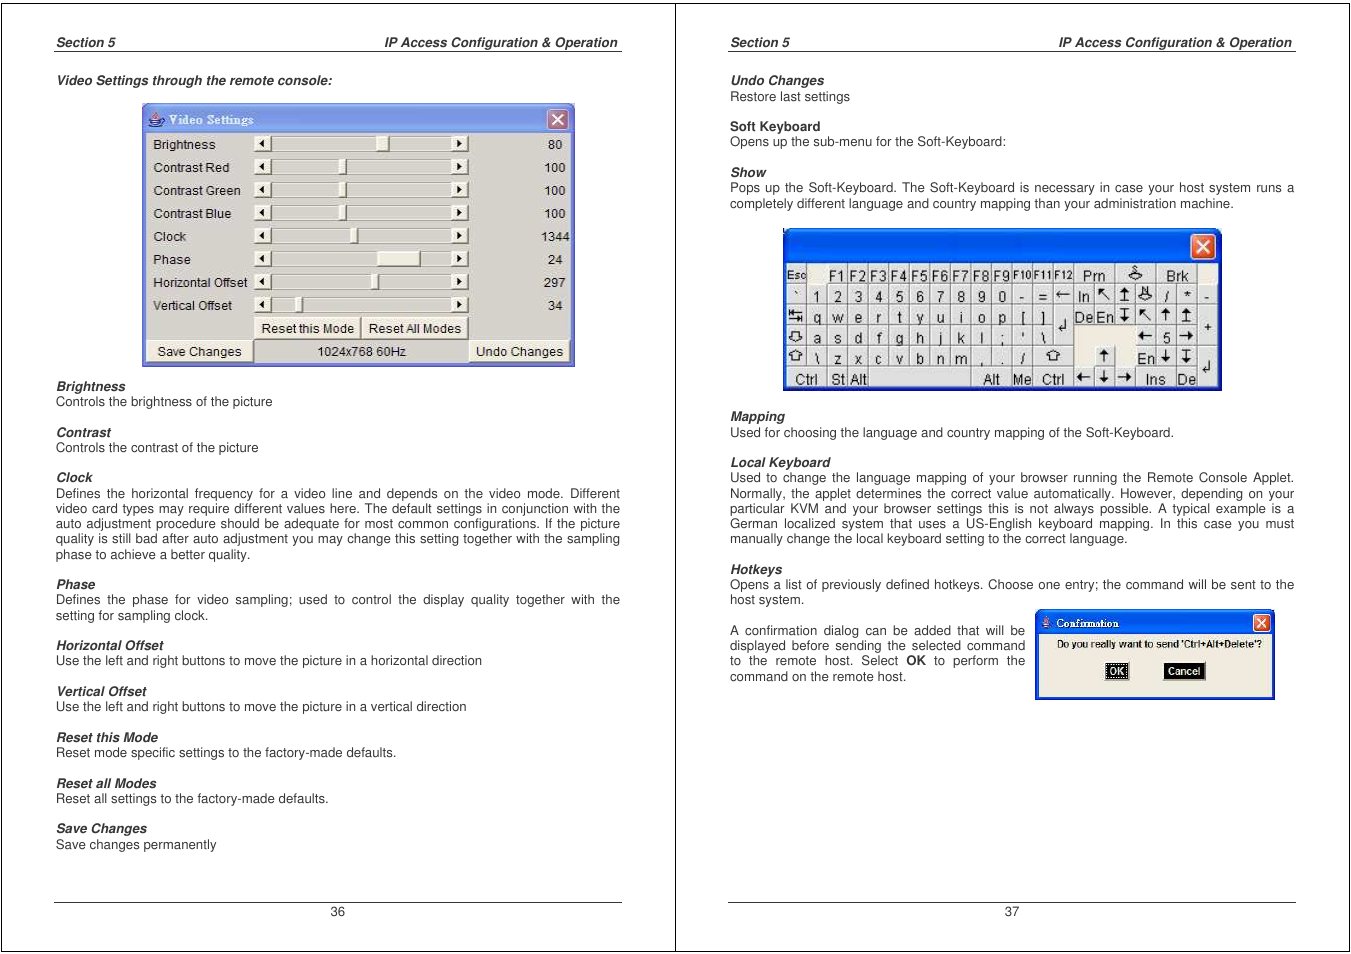1351x954 pixels.
Task: Increase Clock value with its right arrow
Action: pyautogui.click(x=459, y=236)
